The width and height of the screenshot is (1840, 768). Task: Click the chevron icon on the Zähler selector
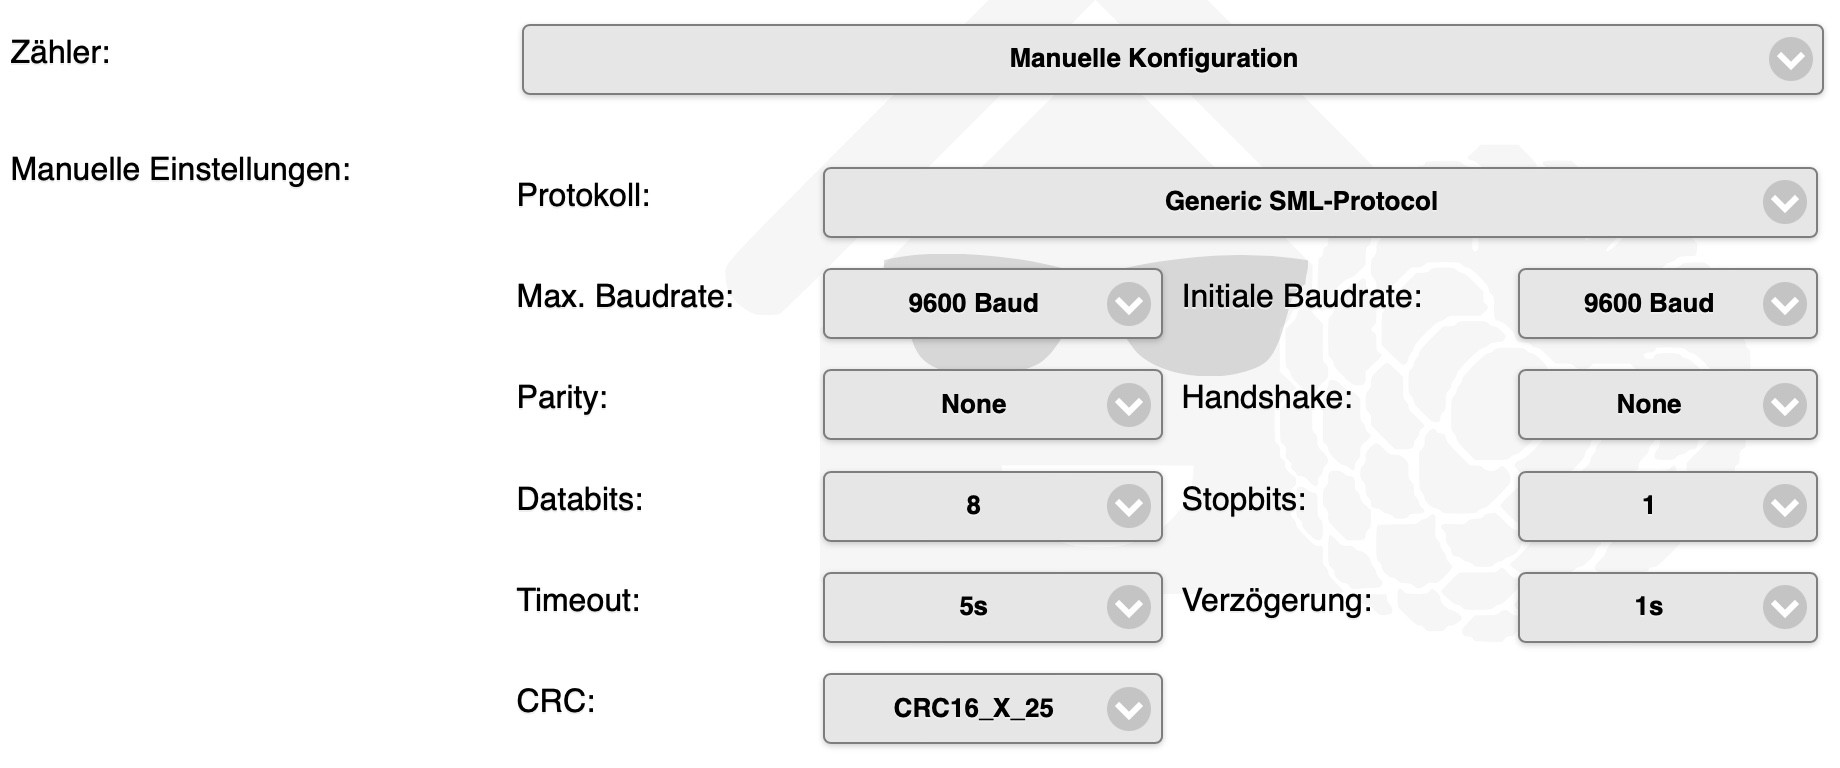[x=1790, y=60]
